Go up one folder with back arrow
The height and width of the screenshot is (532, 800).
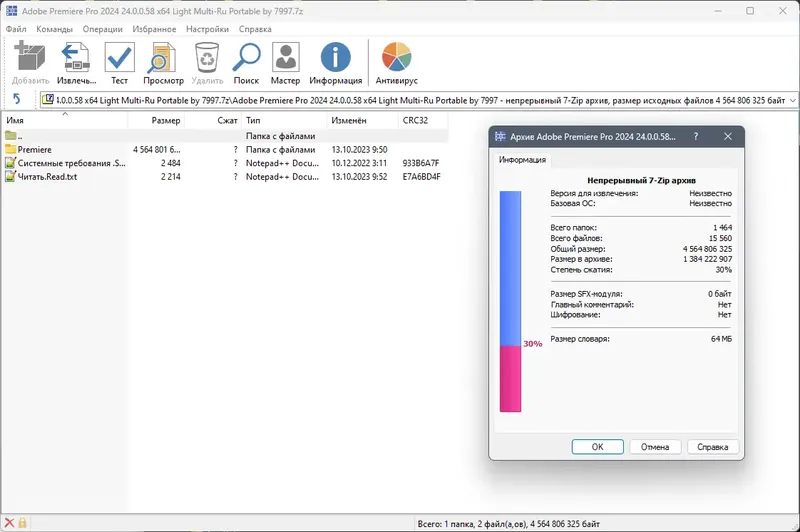point(16,99)
